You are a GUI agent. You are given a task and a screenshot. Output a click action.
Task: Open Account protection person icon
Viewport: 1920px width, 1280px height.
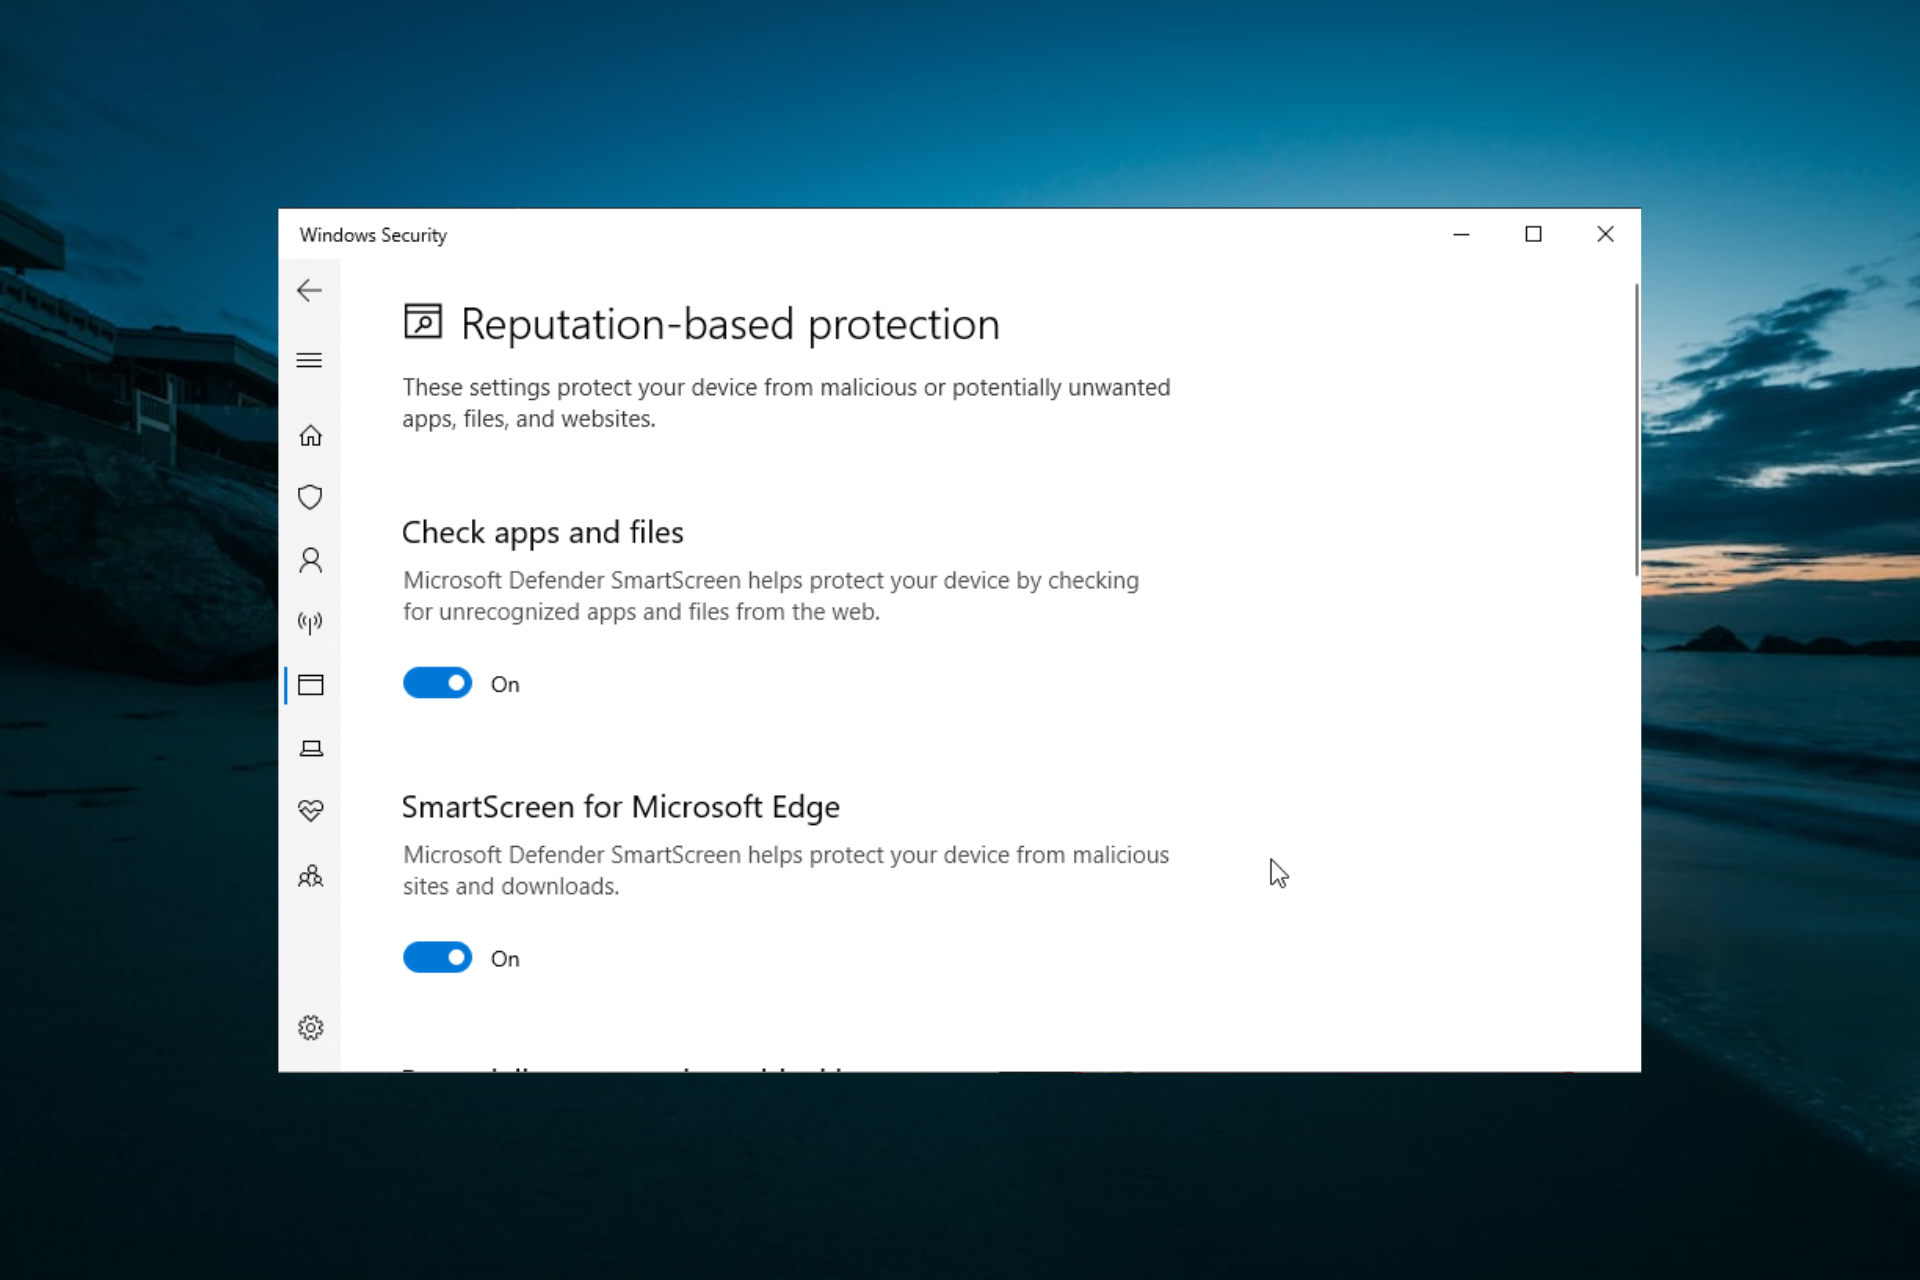point(310,560)
